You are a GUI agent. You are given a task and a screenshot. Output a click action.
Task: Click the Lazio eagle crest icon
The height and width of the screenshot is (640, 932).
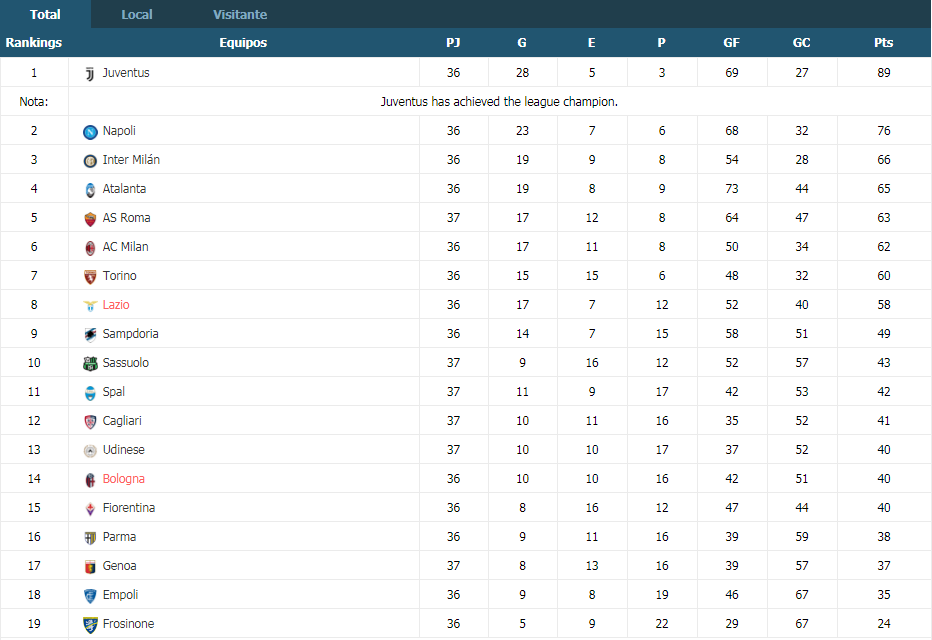[x=90, y=306]
